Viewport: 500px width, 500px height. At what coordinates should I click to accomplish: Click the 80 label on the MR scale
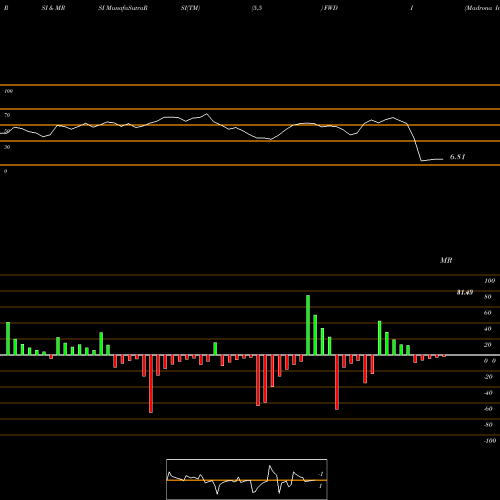pos(488,297)
